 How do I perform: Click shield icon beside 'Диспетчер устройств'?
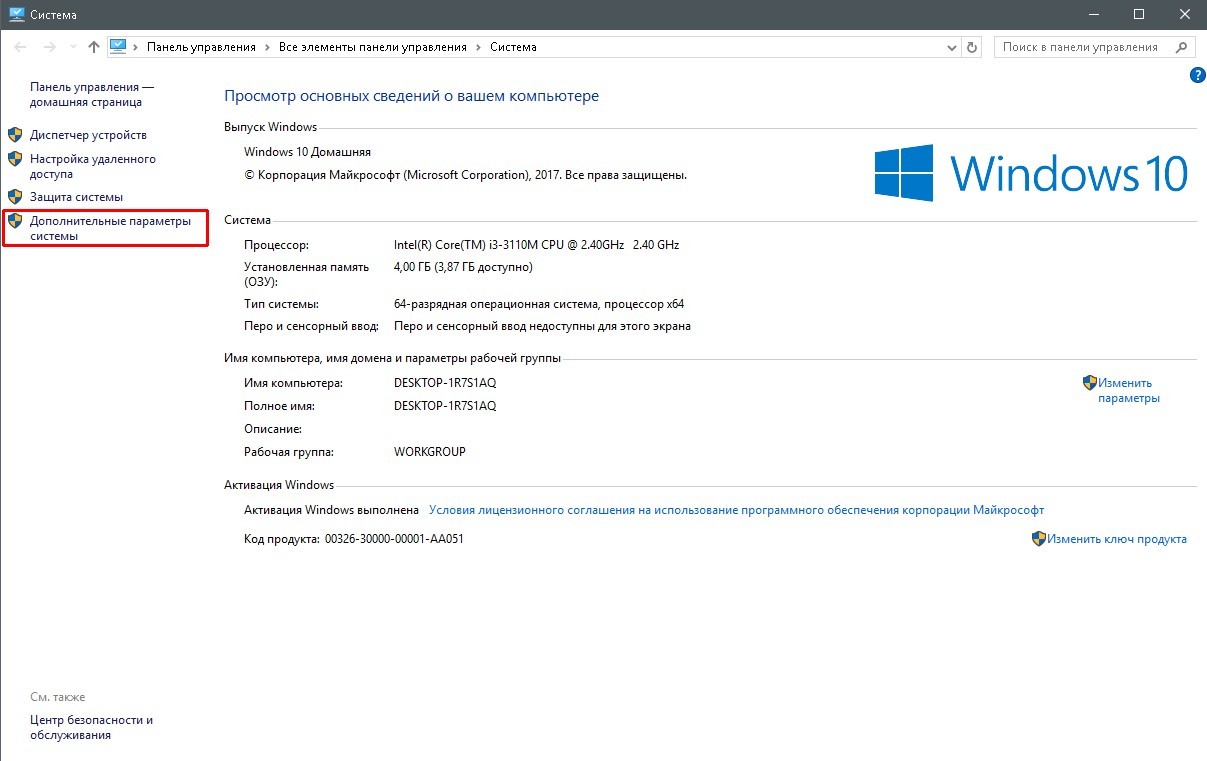(15, 134)
